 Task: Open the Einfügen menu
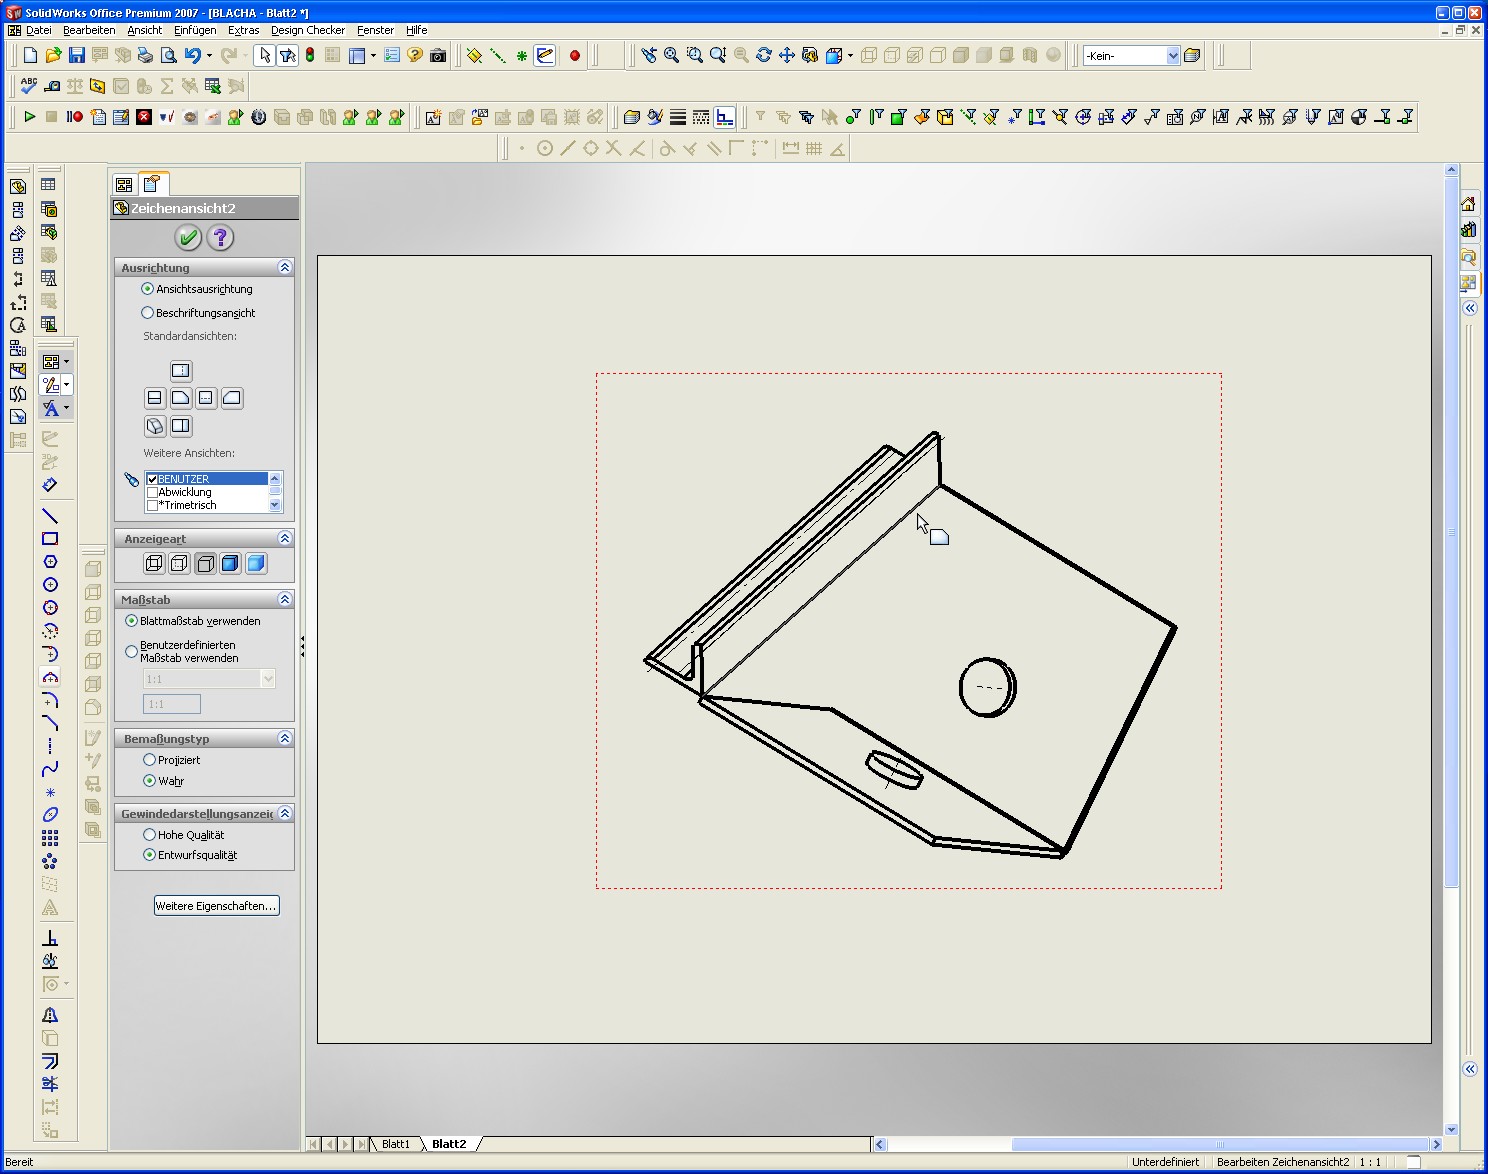pyautogui.click(x=195, y=30)
